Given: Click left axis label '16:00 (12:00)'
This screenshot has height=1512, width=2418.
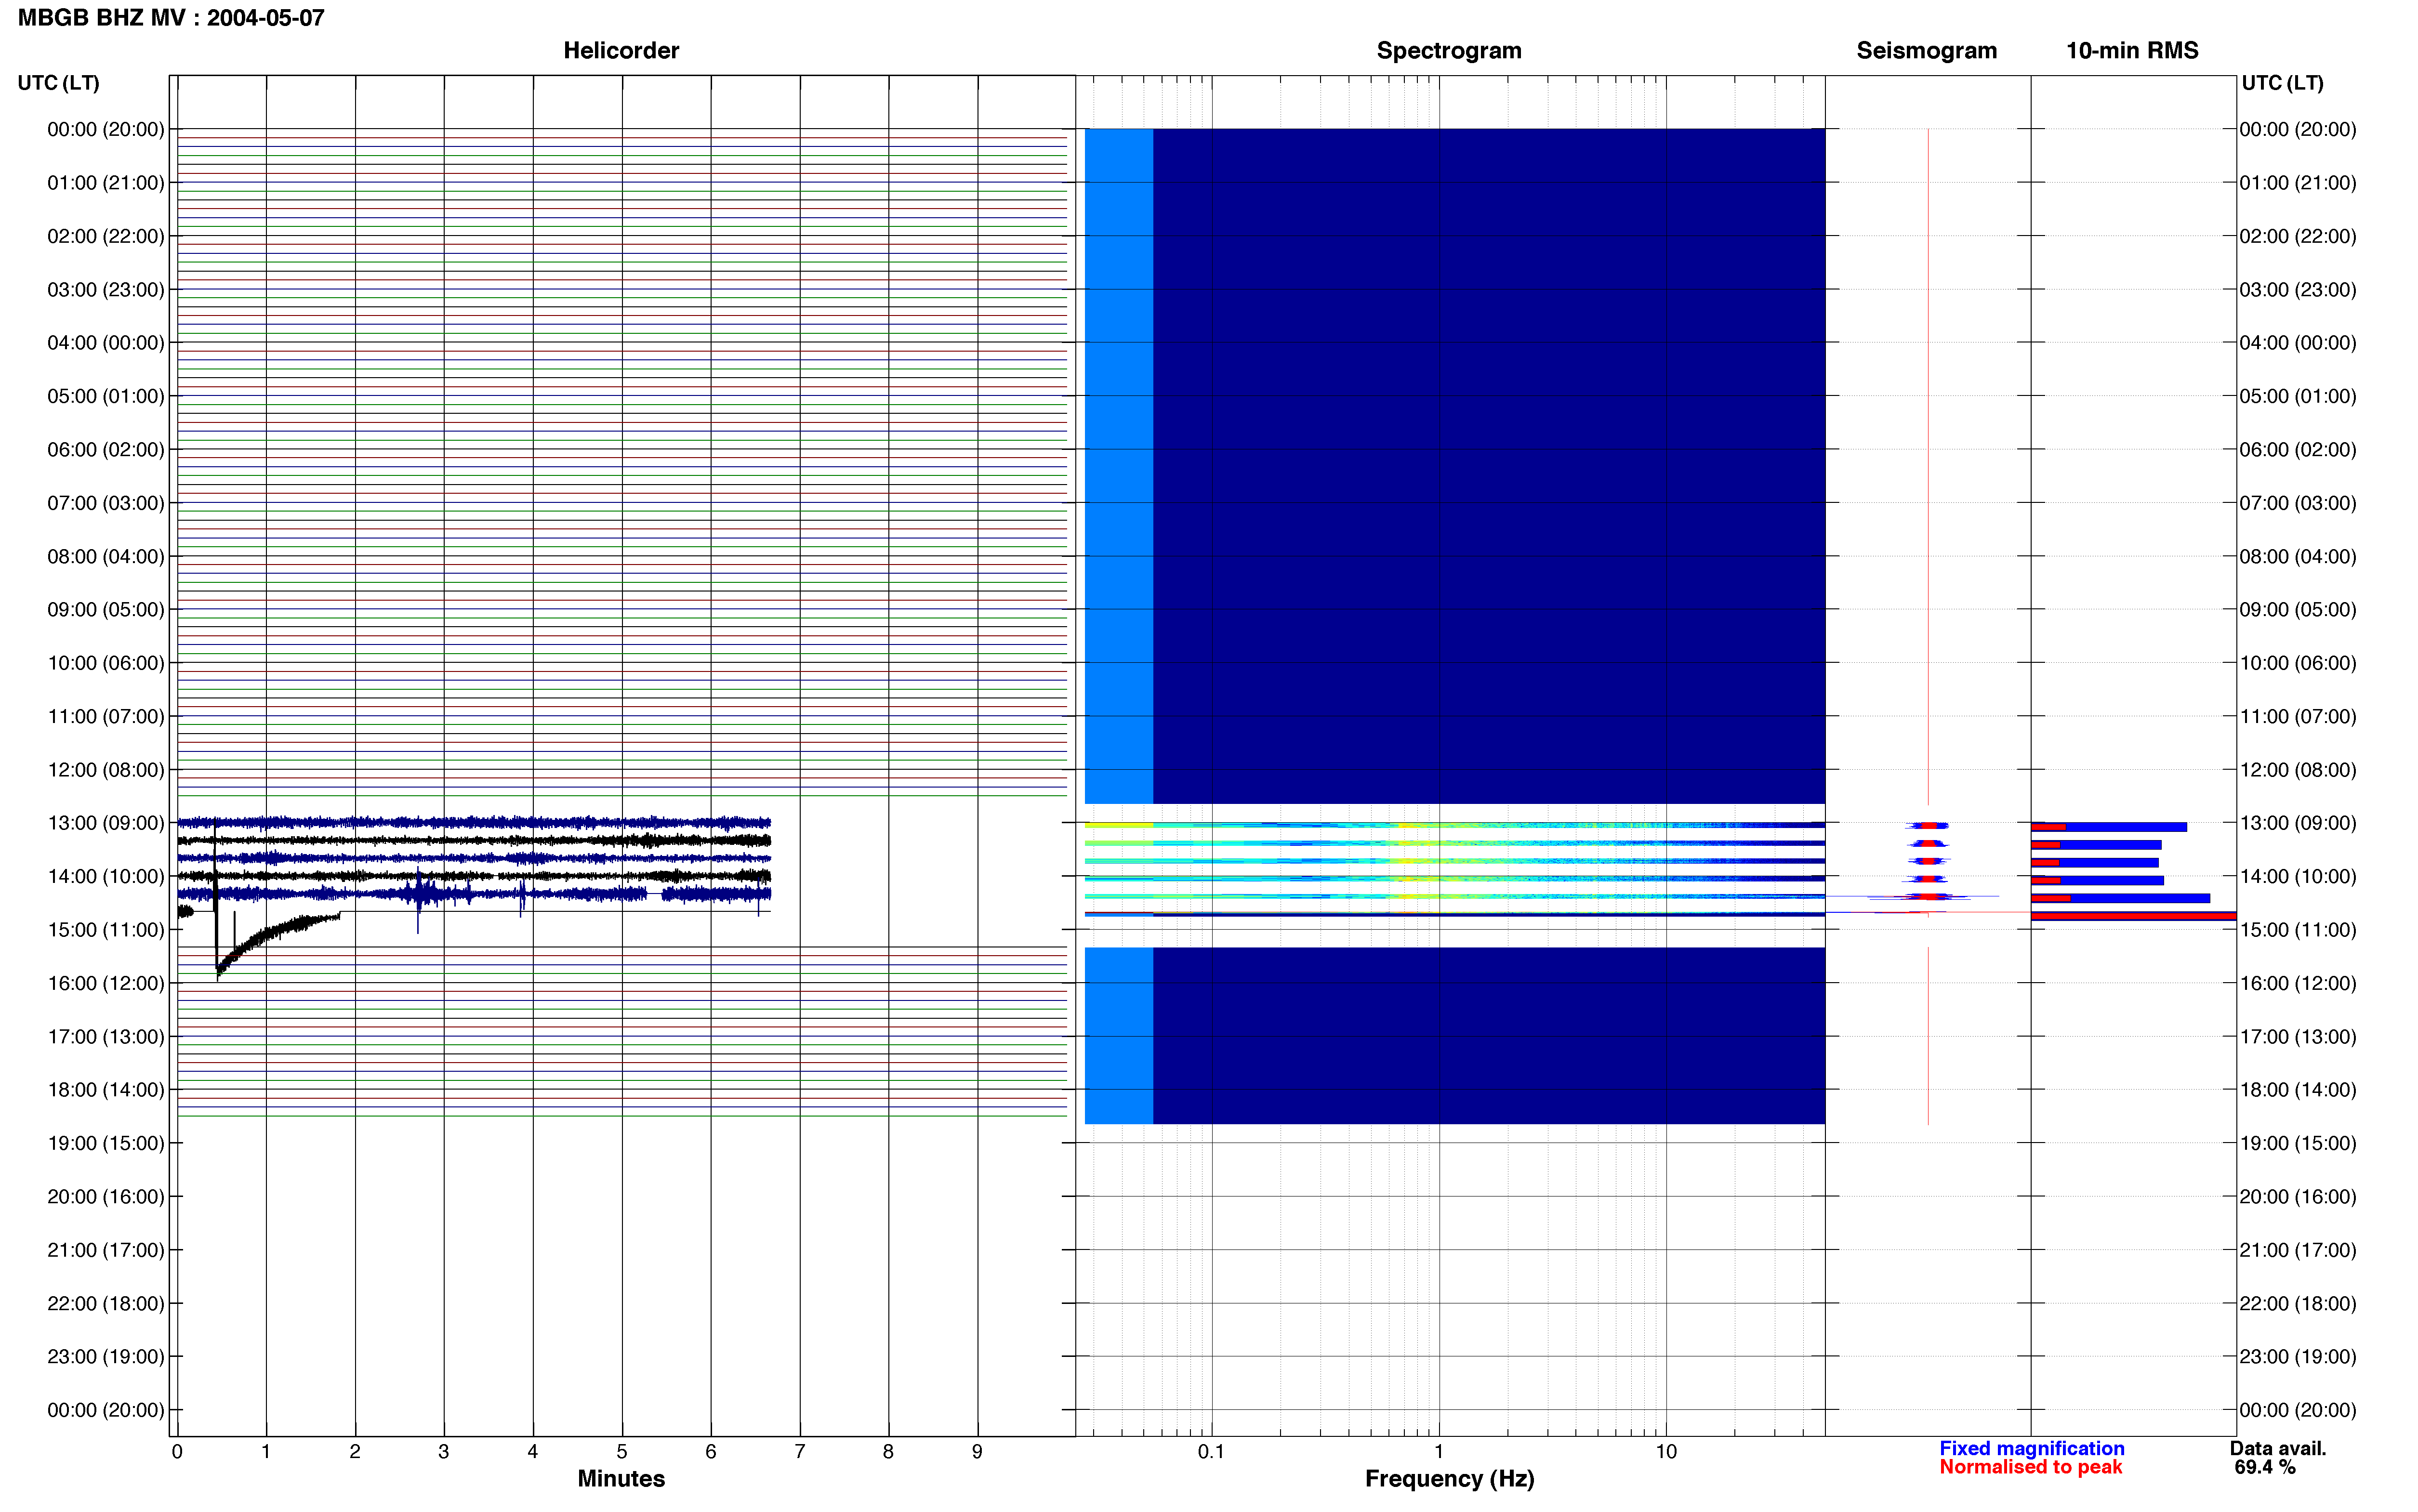Looking at the screenshot, I should click(106, 983).
